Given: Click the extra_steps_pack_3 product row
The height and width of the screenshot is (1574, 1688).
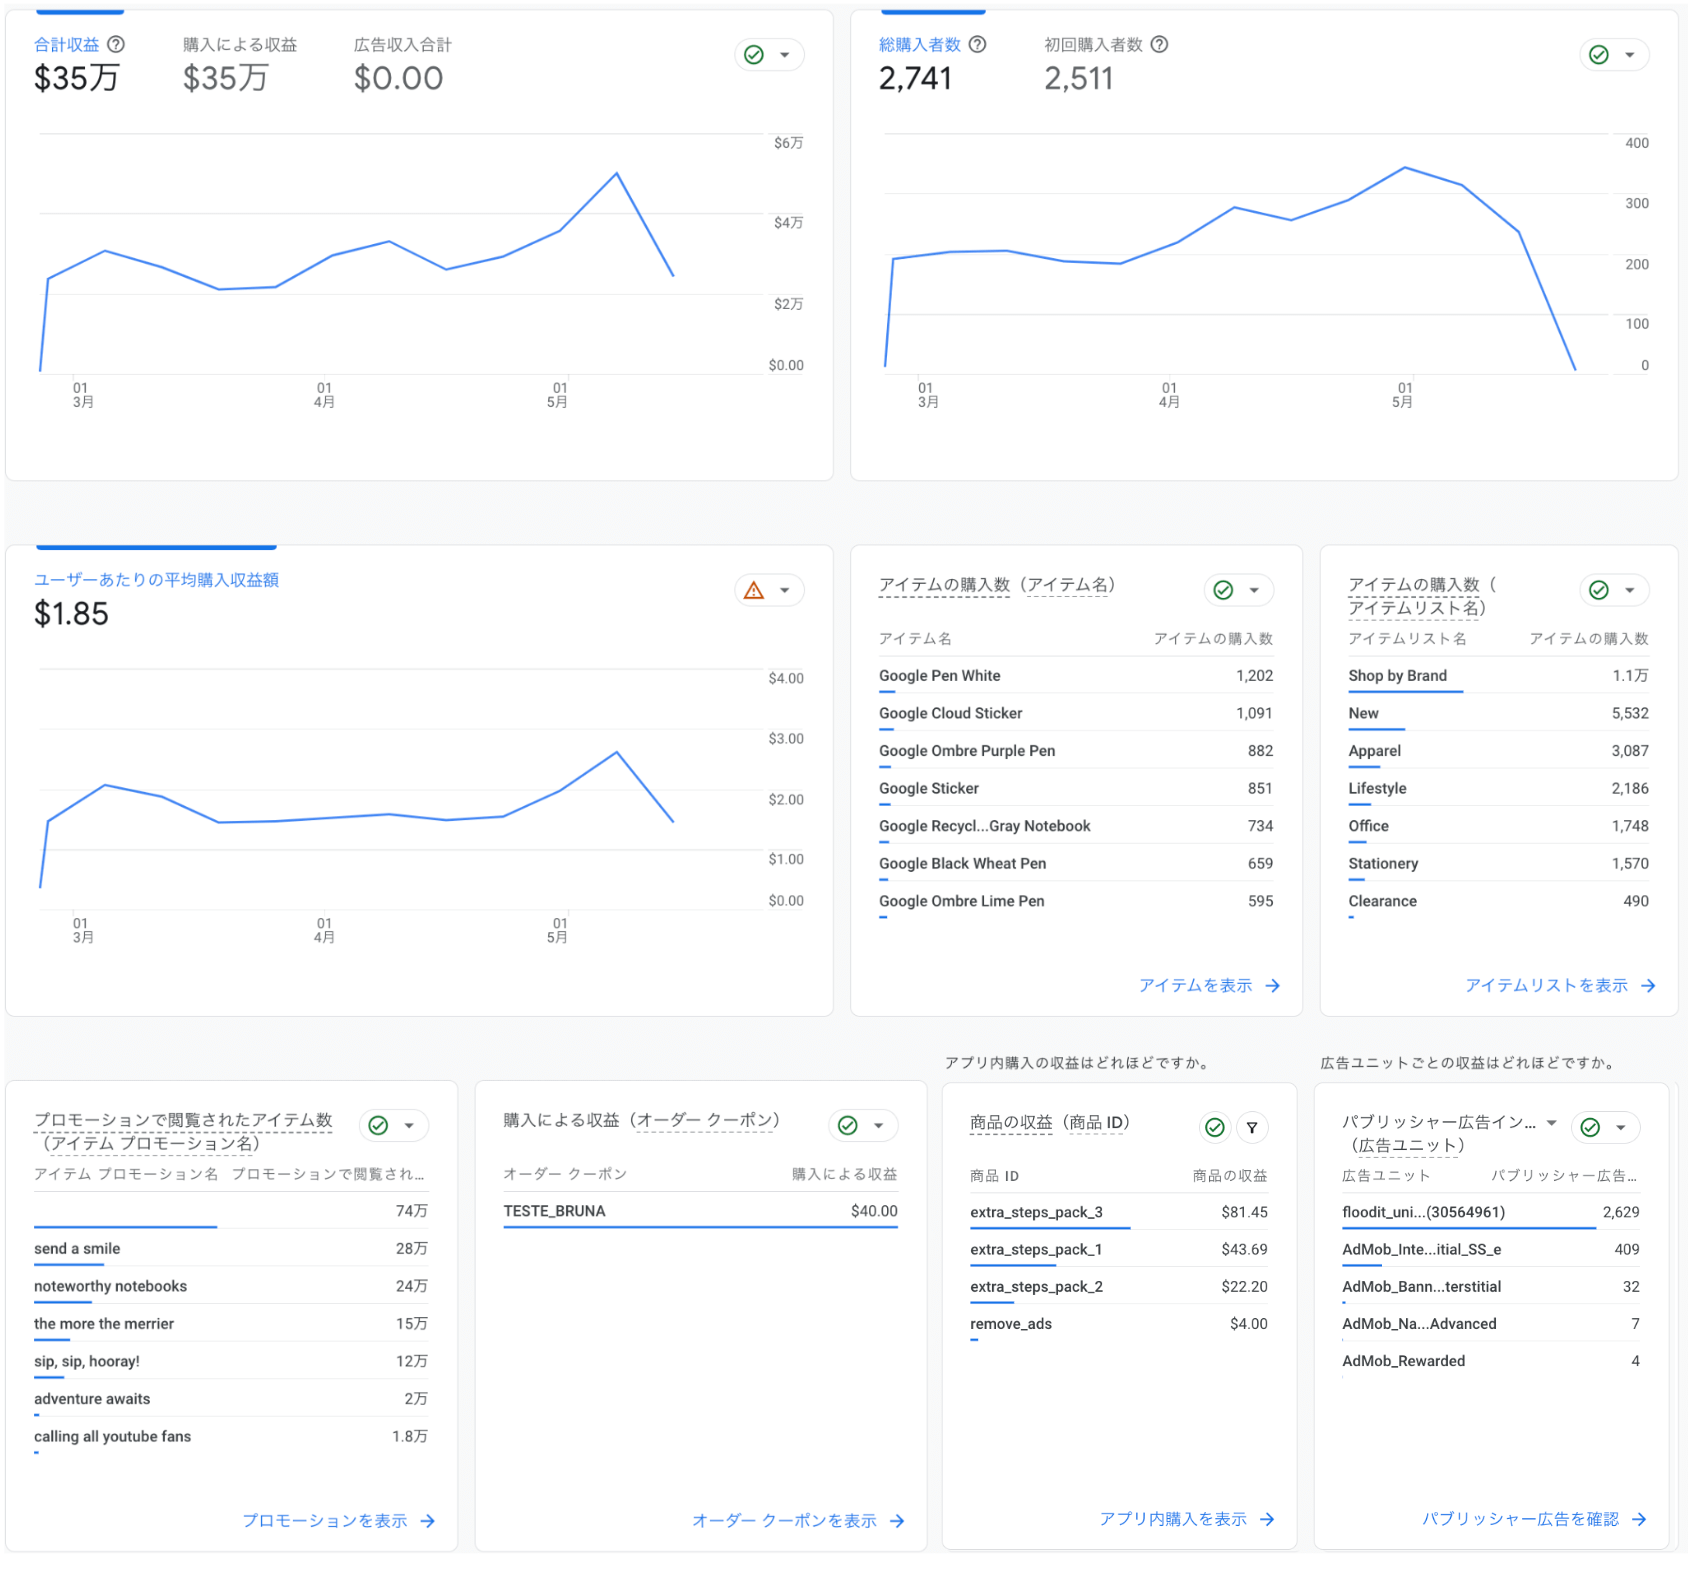Looking at the screenshot, I should [1118, 1212].
